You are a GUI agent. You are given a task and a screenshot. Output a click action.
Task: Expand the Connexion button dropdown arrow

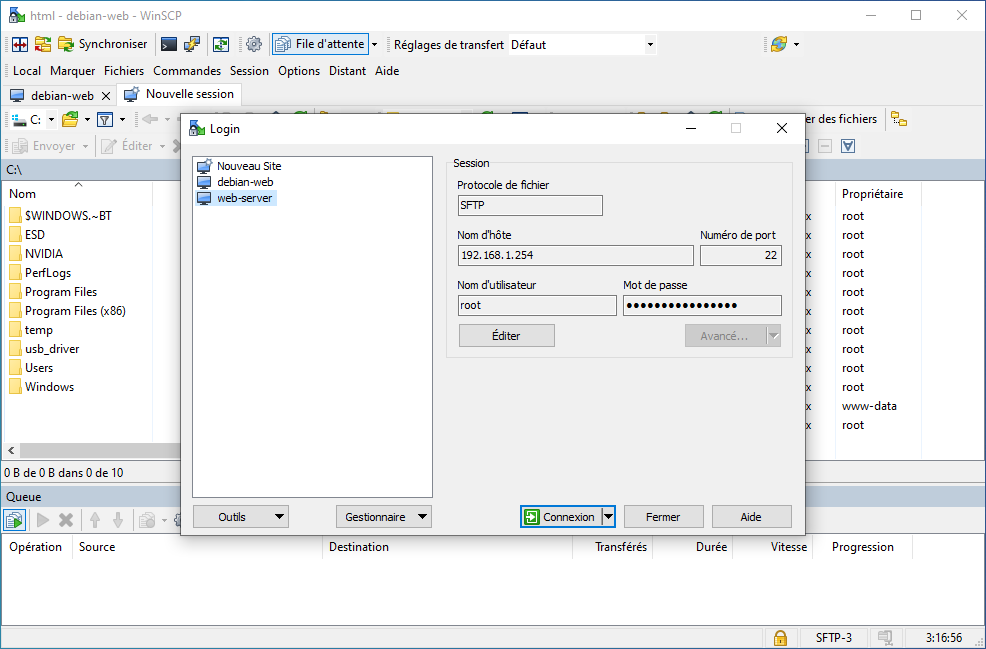[608, 517]
